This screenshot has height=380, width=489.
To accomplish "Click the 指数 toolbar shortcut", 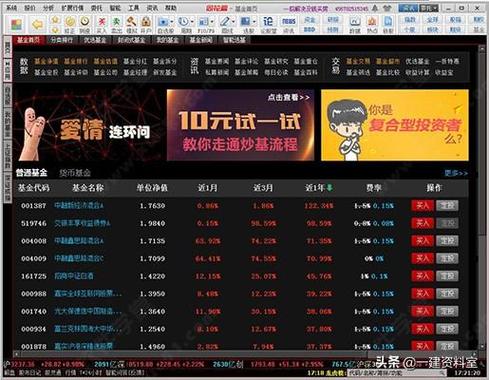I will coord(410,20).
